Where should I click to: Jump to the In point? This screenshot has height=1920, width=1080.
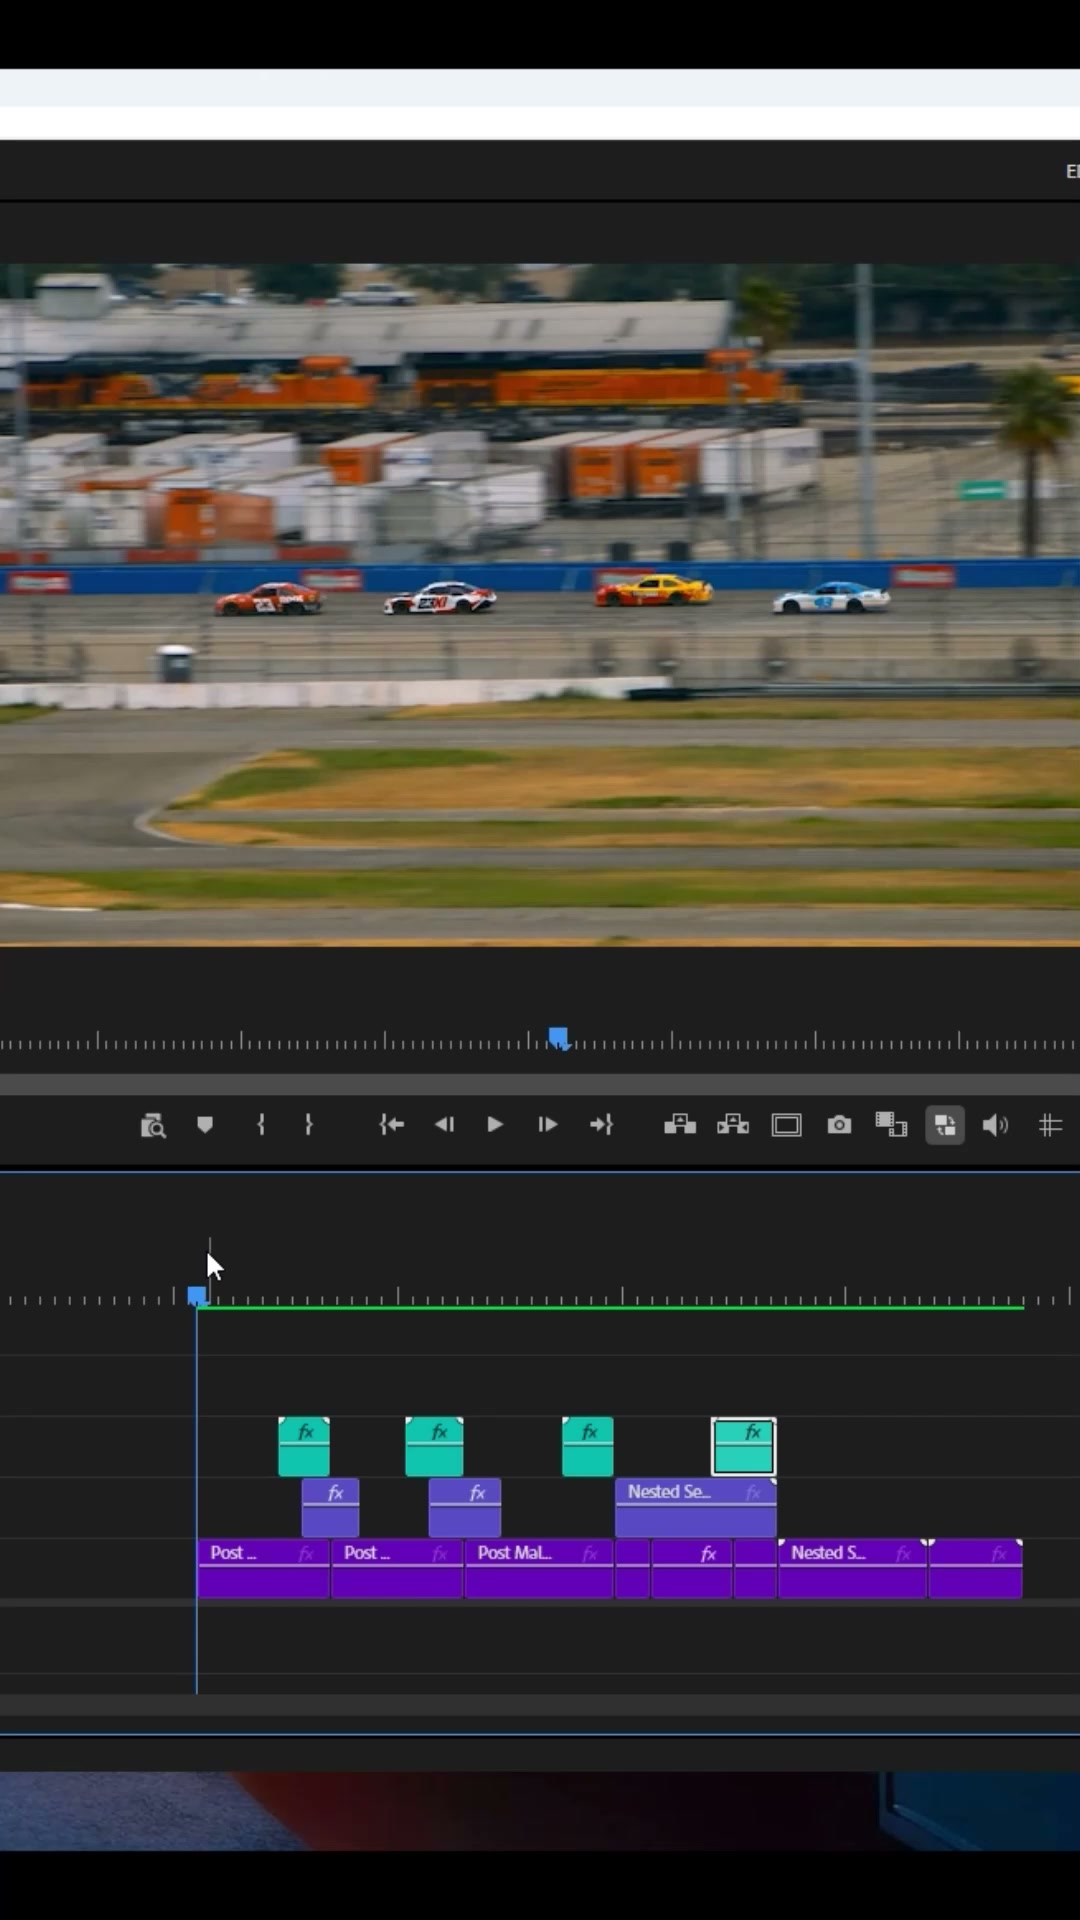tap(392, 1125)
